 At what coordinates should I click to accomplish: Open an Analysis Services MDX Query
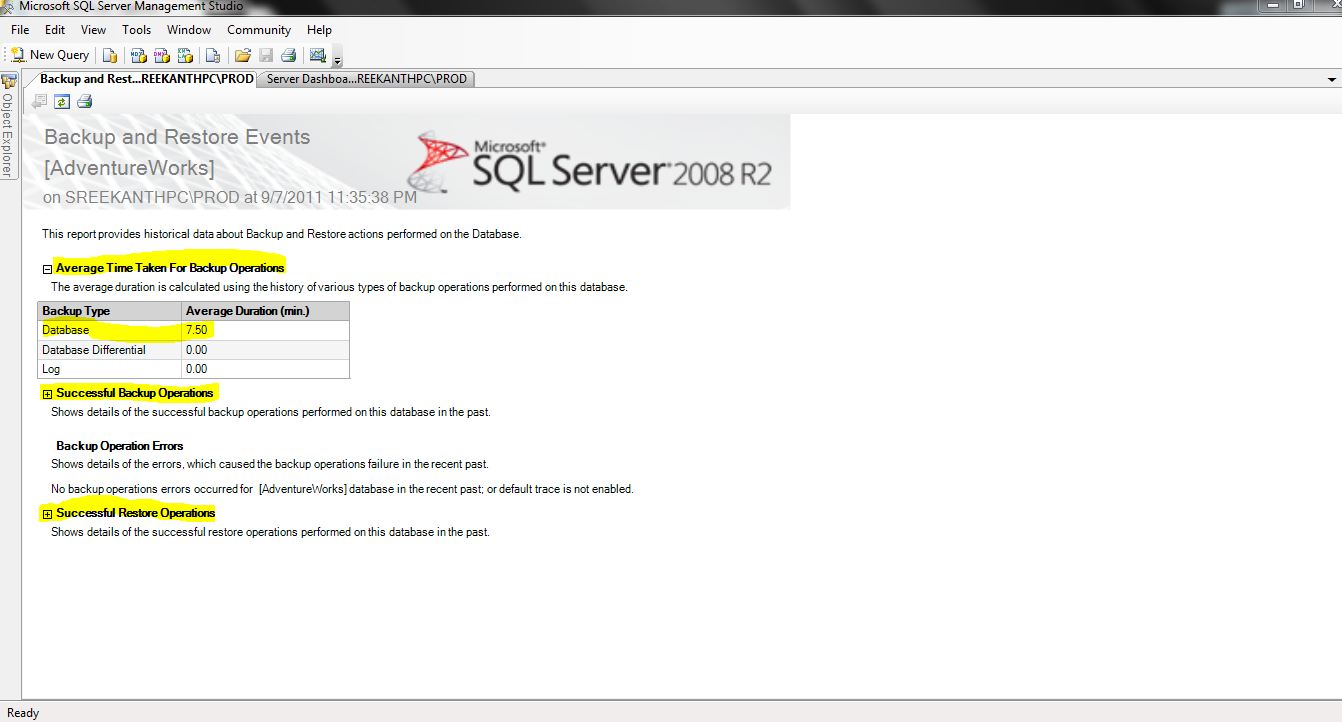[138, 55]
